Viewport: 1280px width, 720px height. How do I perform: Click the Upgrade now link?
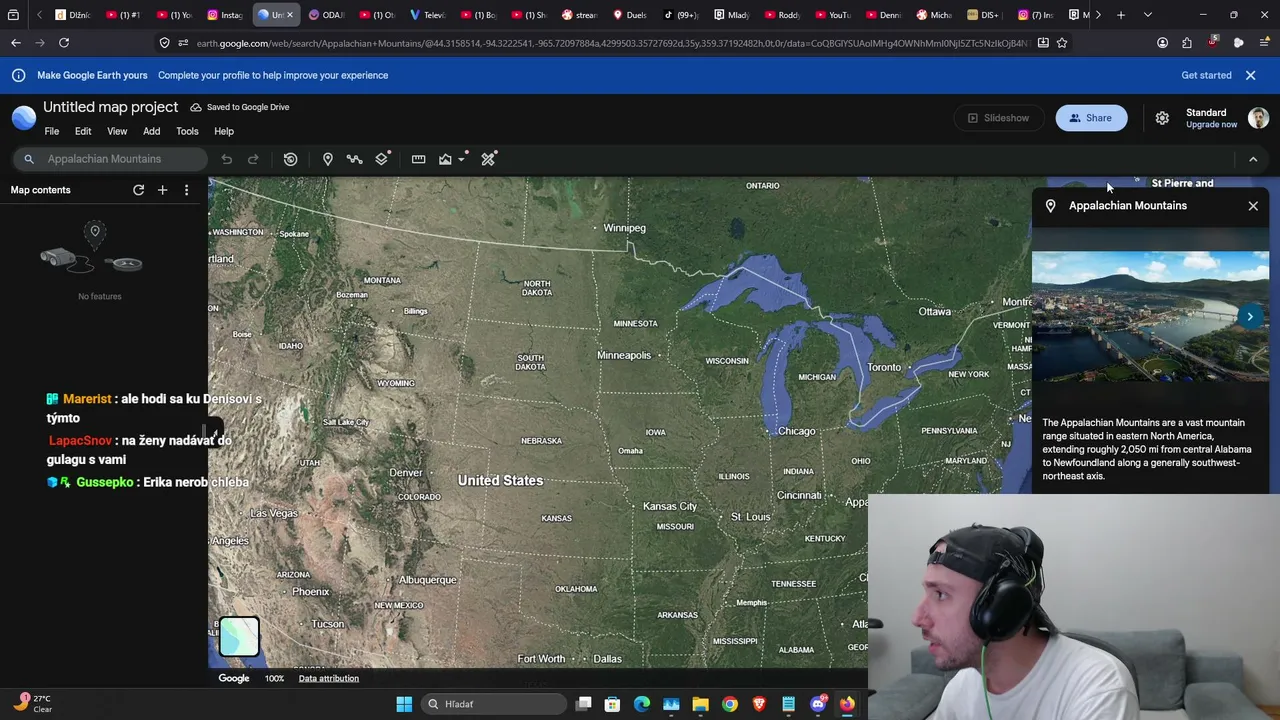point(1212,125)
